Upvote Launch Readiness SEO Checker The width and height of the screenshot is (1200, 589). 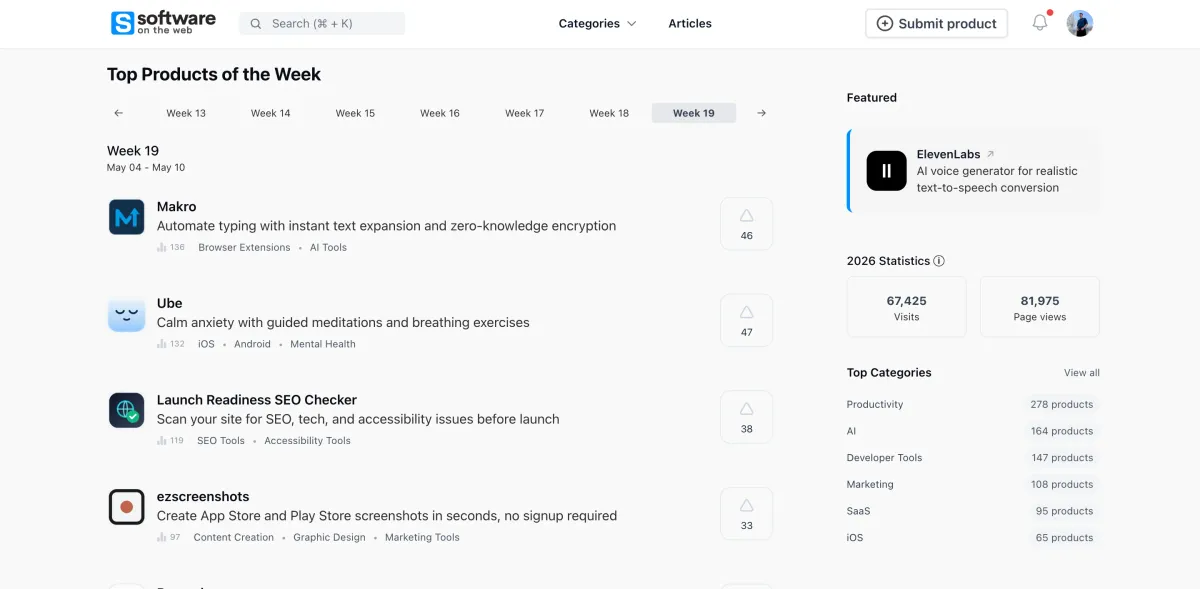[x=746, y=417]
